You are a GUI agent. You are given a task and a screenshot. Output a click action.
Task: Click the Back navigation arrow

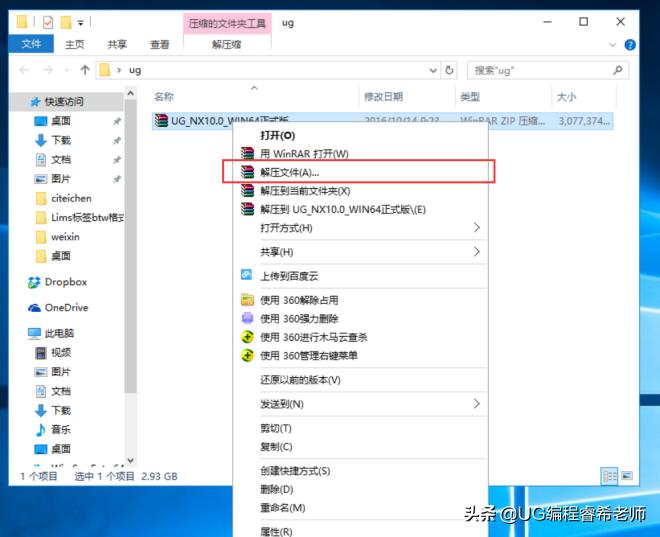(x=24, y=70)
